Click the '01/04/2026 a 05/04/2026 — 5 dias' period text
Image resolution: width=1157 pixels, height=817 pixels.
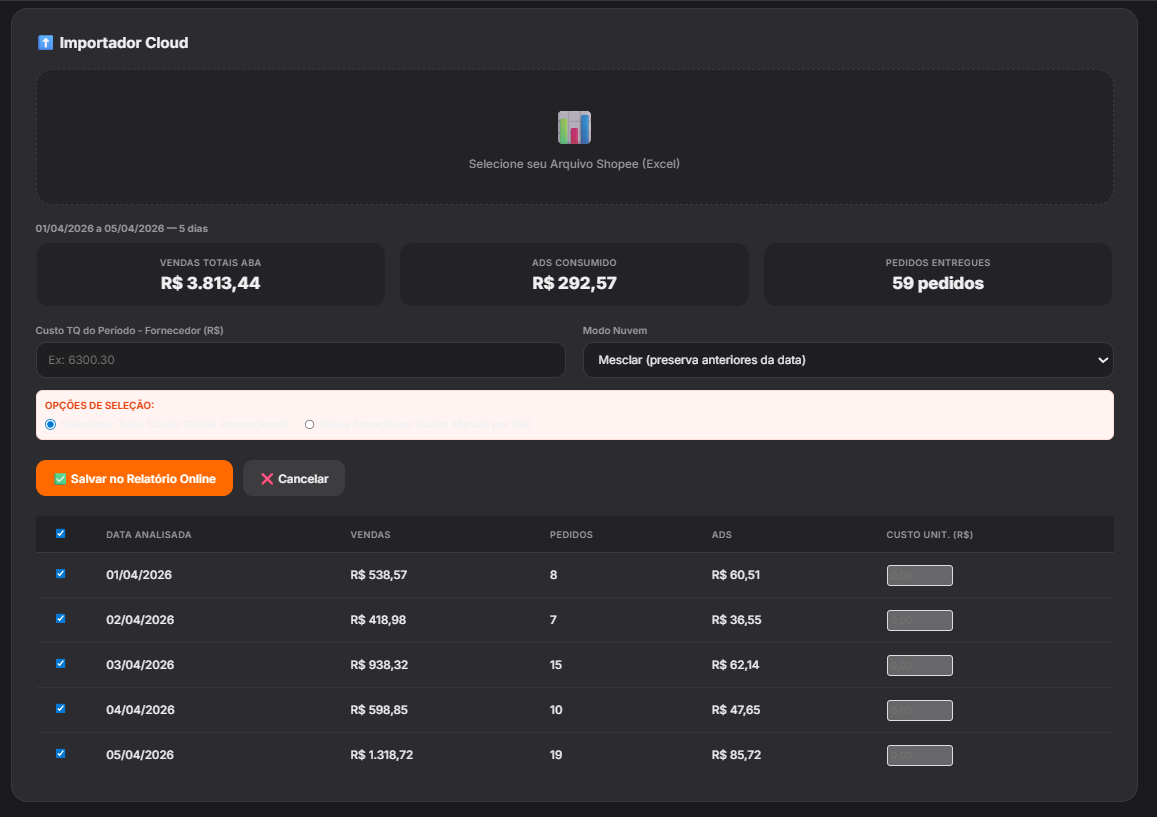tap(122, 229)
